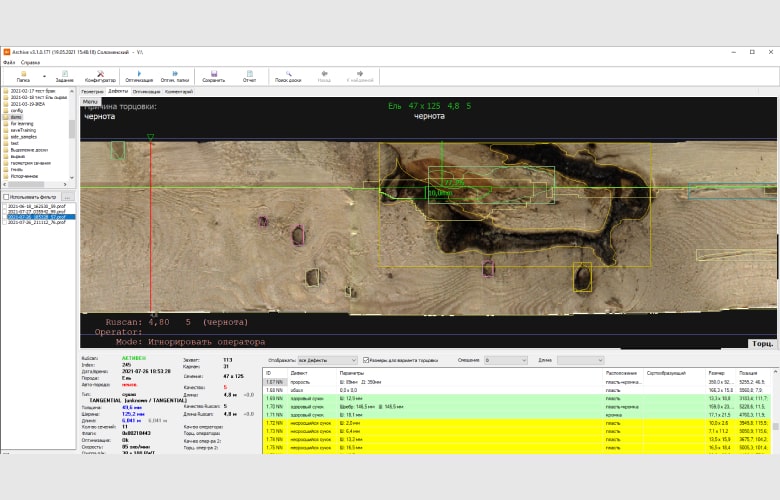Select the вырыв folder
The height and width of the screenshot is (500, 780).
coord(17,156)
